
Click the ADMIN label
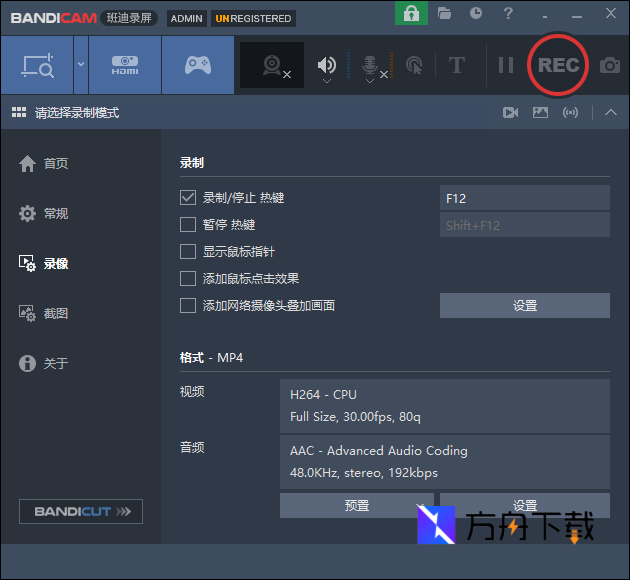click(186, 18)
